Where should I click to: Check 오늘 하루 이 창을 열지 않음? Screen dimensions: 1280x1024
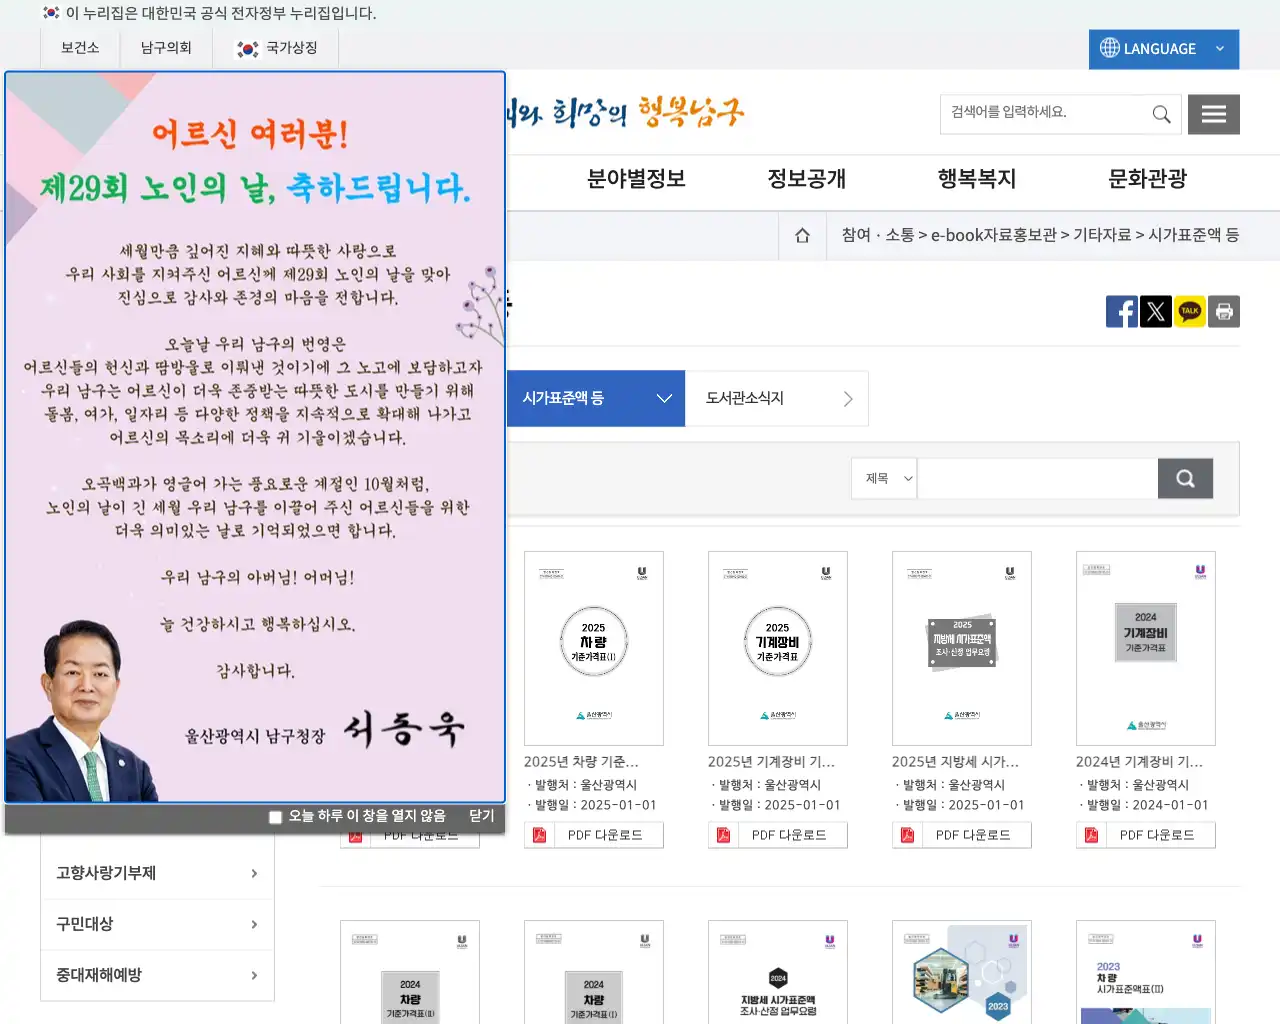(x=275, y=817)
